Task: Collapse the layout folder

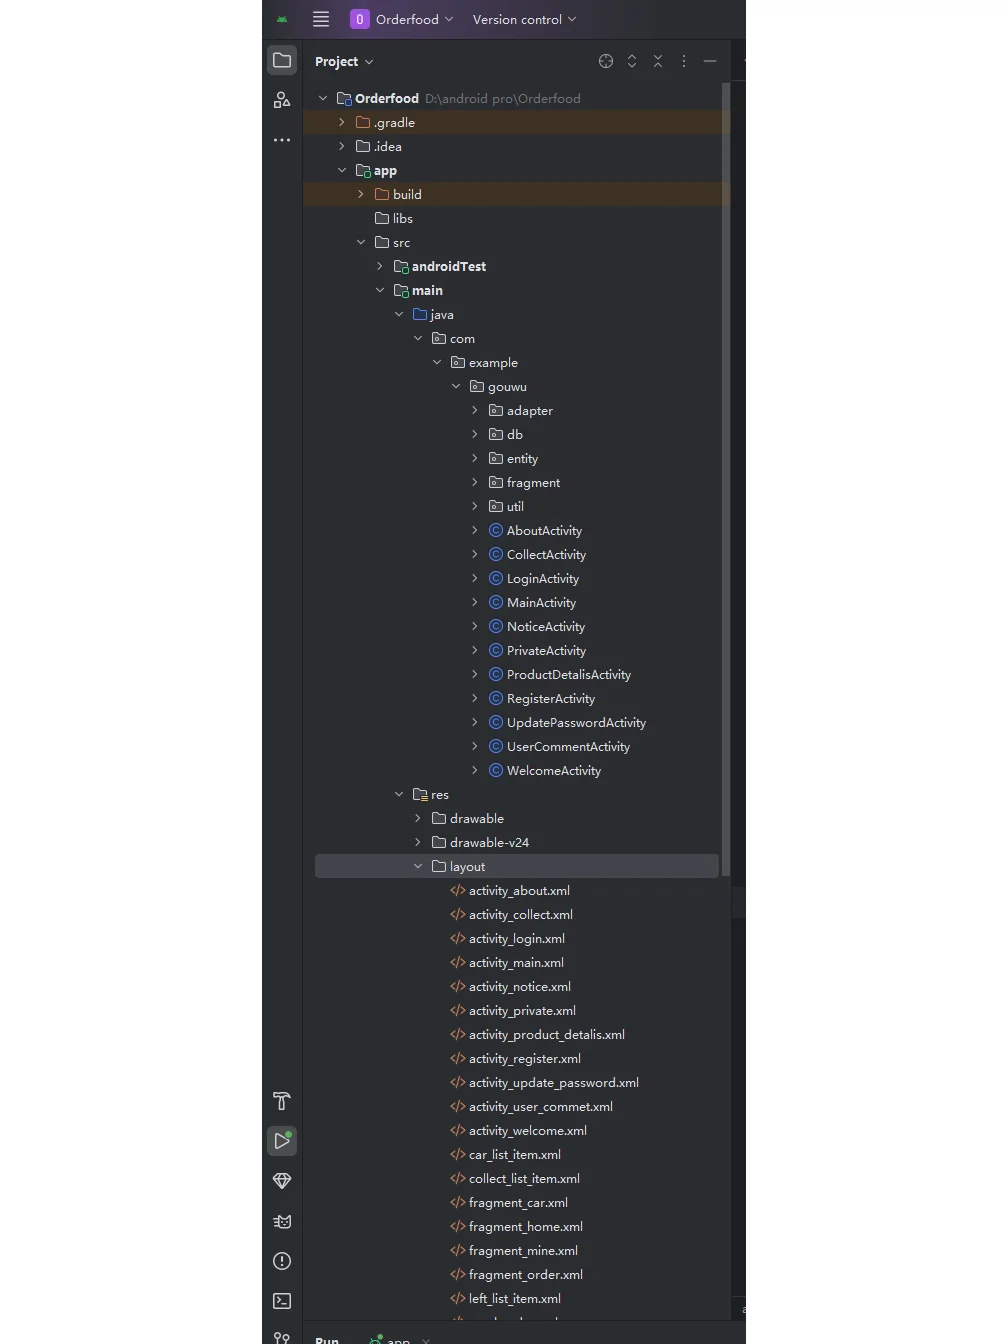Action: tap(418, 866)
